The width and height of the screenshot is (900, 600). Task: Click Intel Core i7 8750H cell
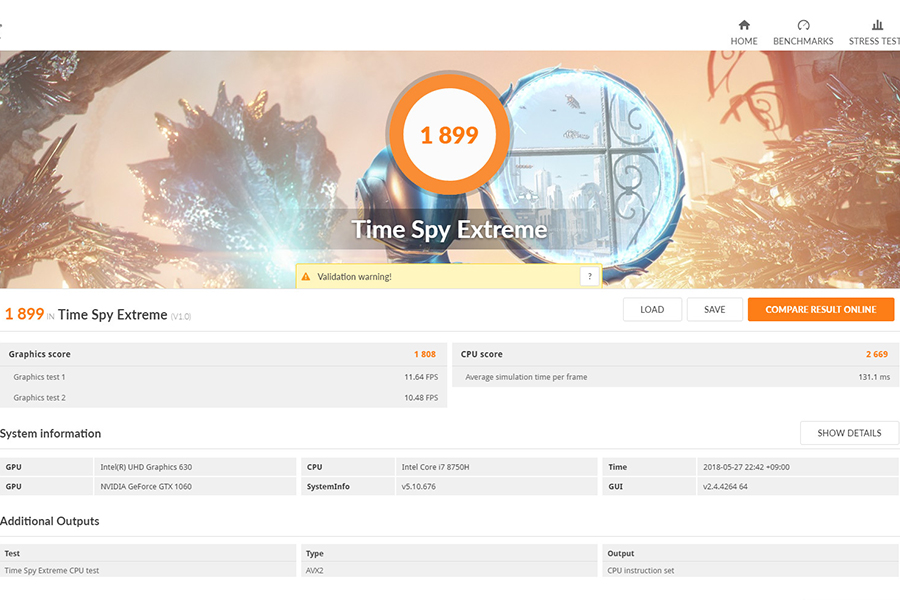tap(496, 467)
